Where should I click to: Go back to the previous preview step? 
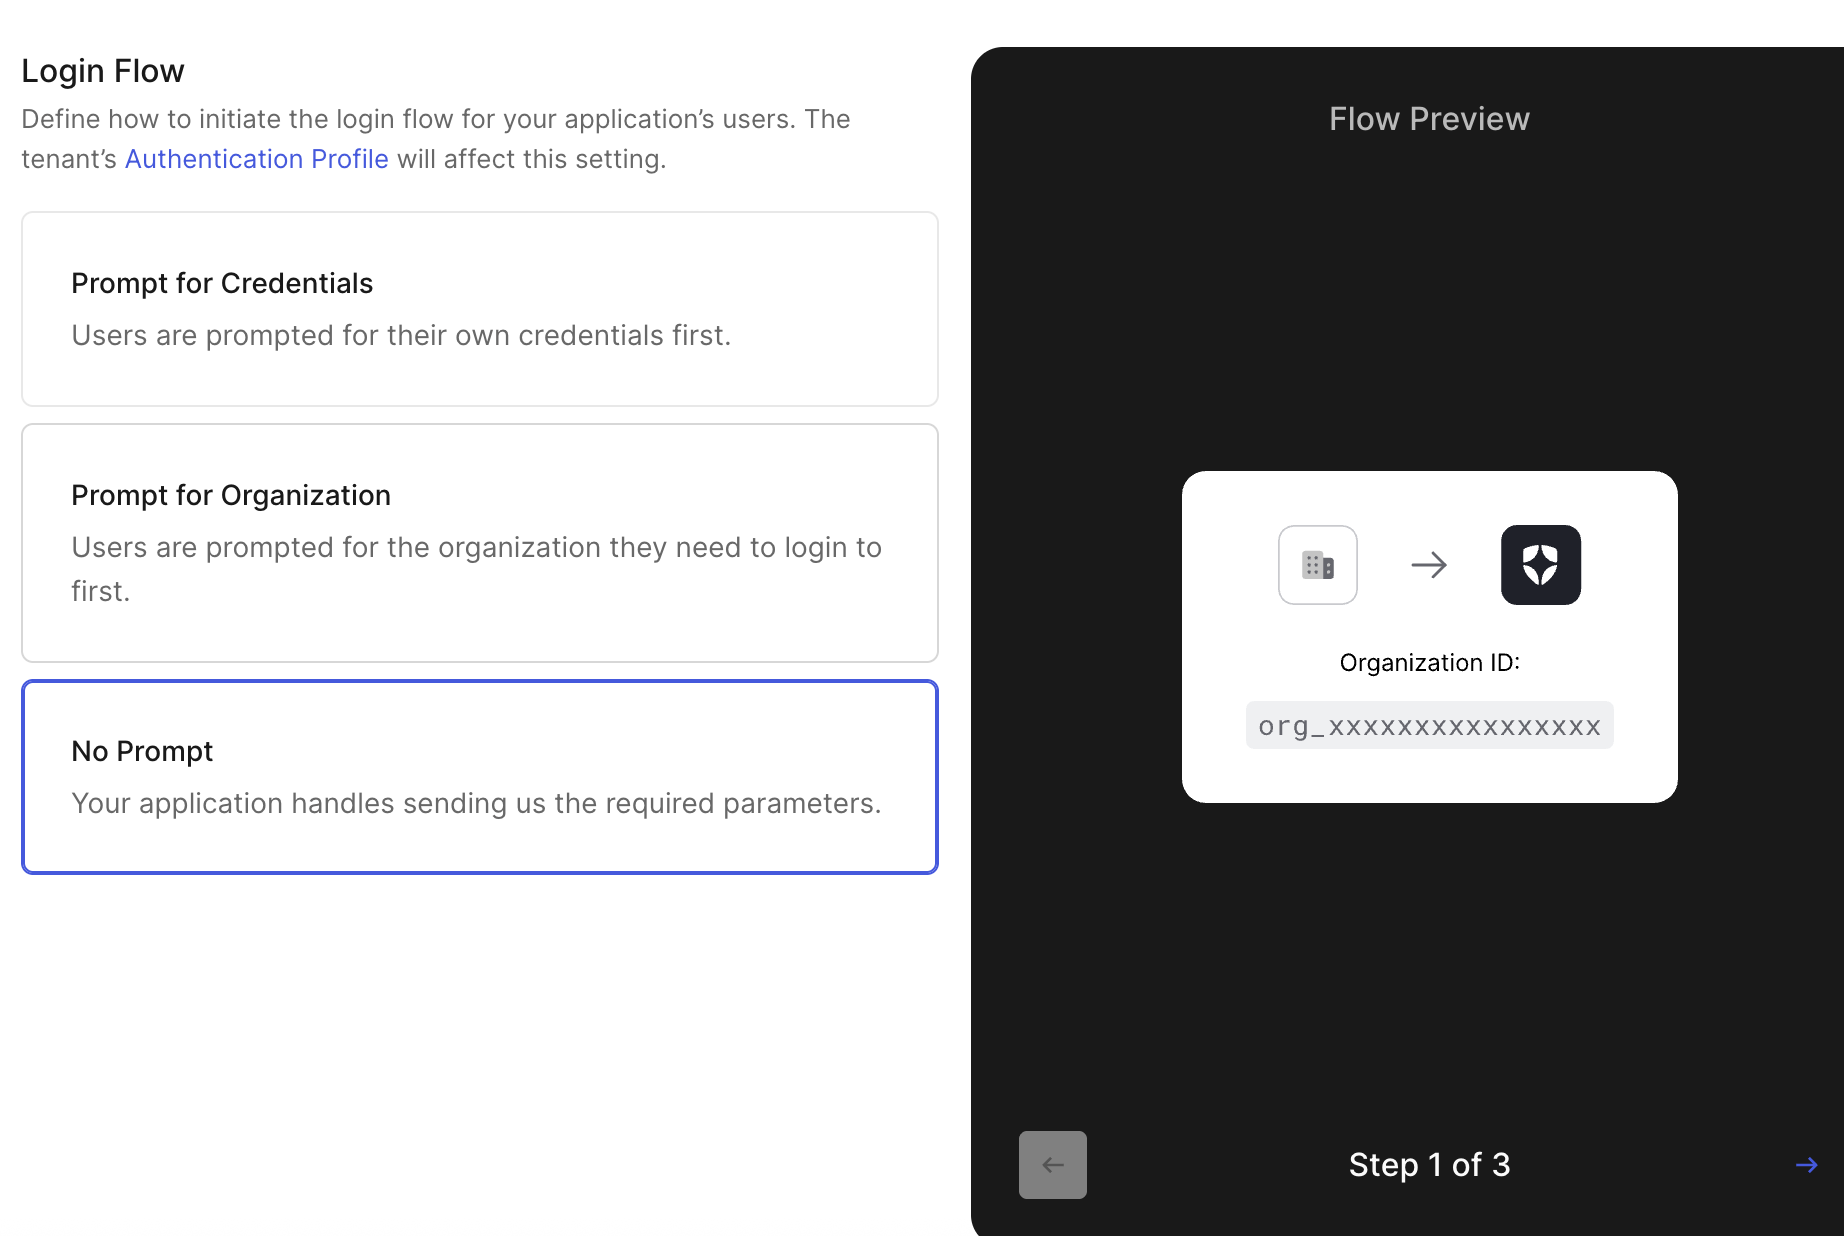[1052, 1165]
